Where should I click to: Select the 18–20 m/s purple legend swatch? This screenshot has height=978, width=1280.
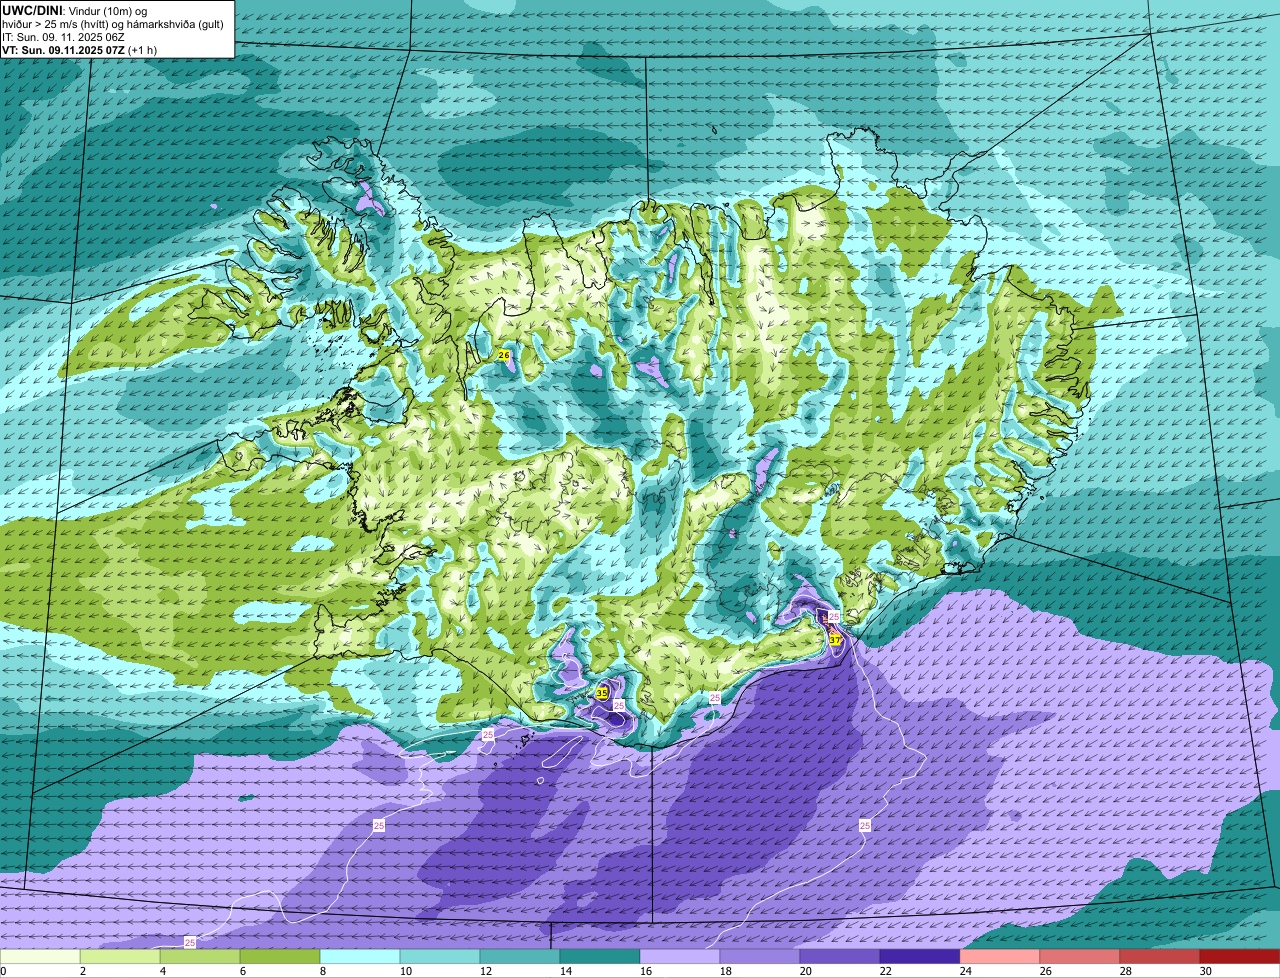tap(761, 956)
